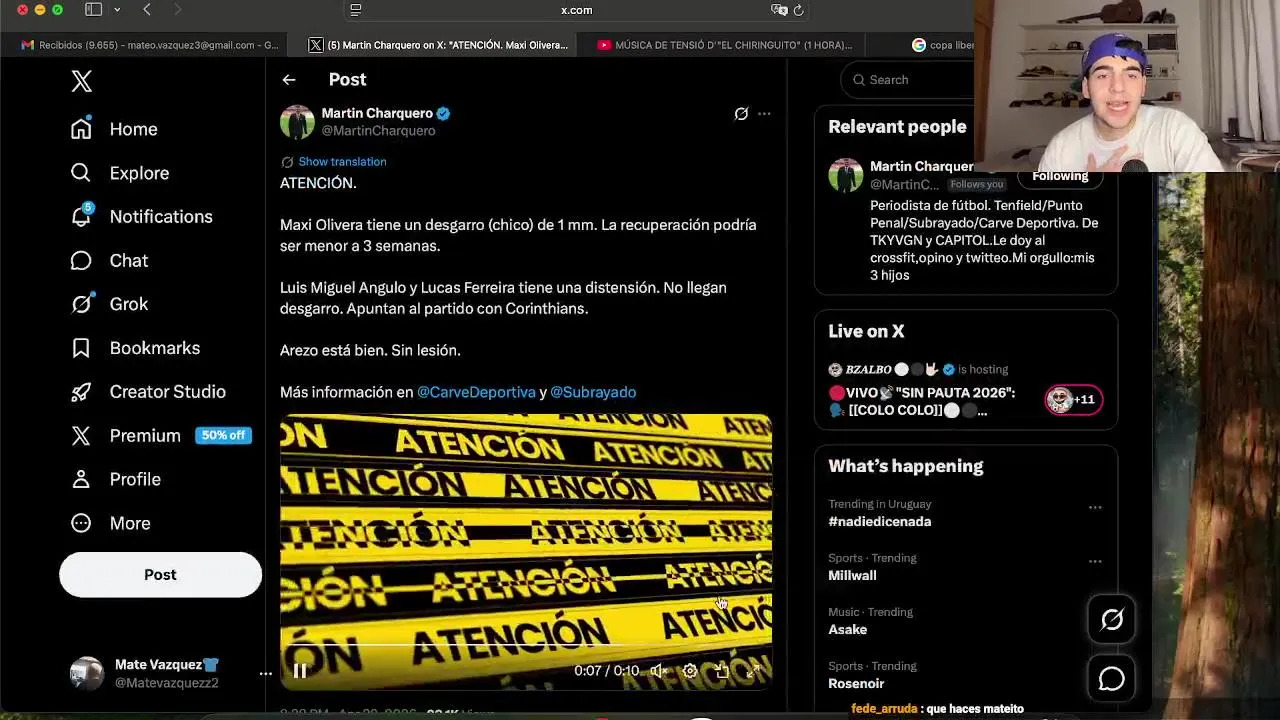The width and height of the screenshot is (1280, 720).
Task: Click the Home house icon
Action: point(81,129)
